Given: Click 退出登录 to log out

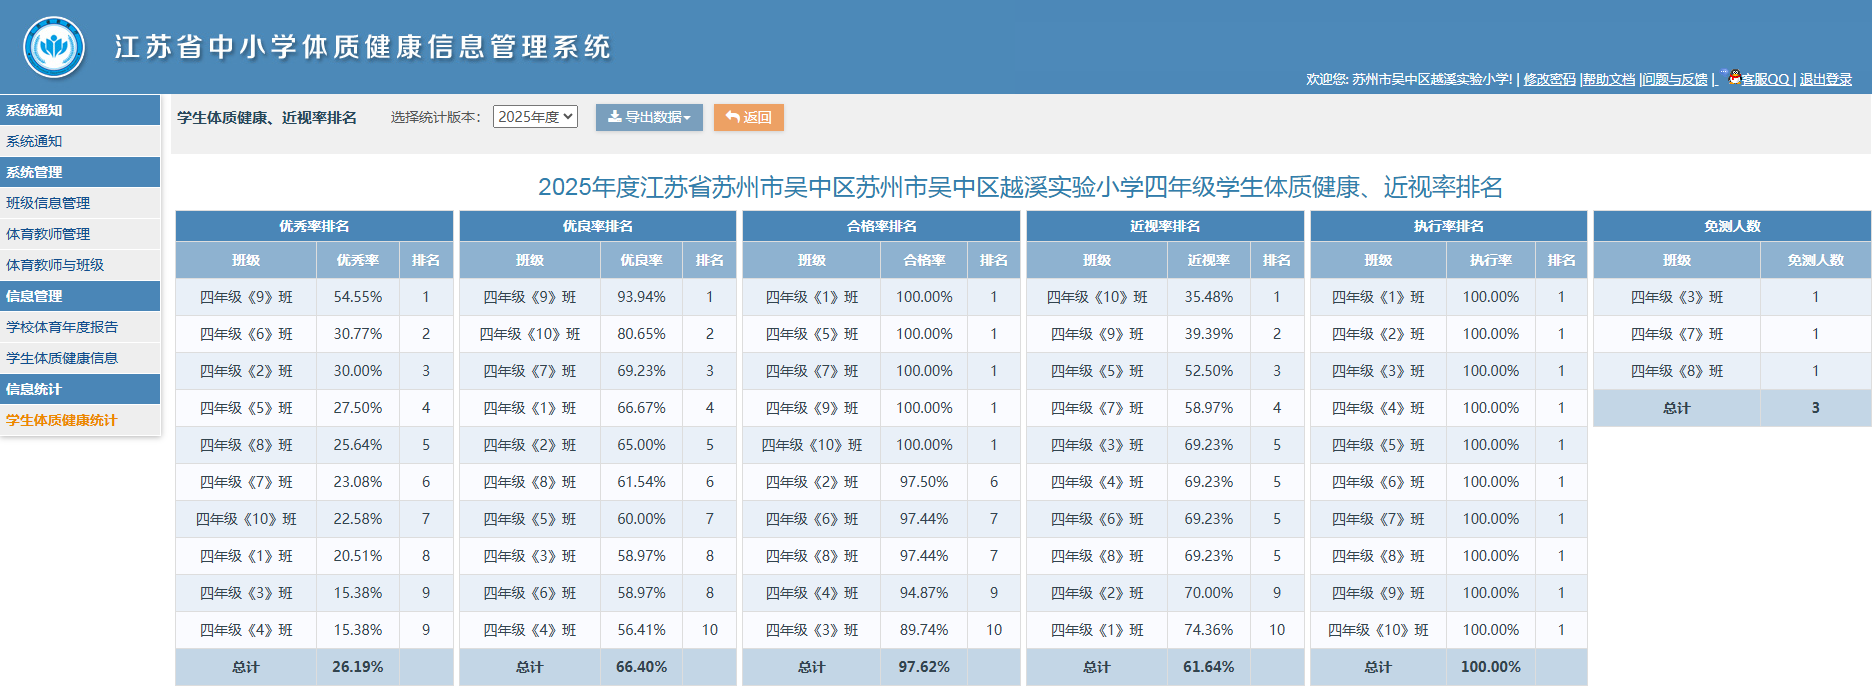Looking at the screenshot, I should point(1825,79).
